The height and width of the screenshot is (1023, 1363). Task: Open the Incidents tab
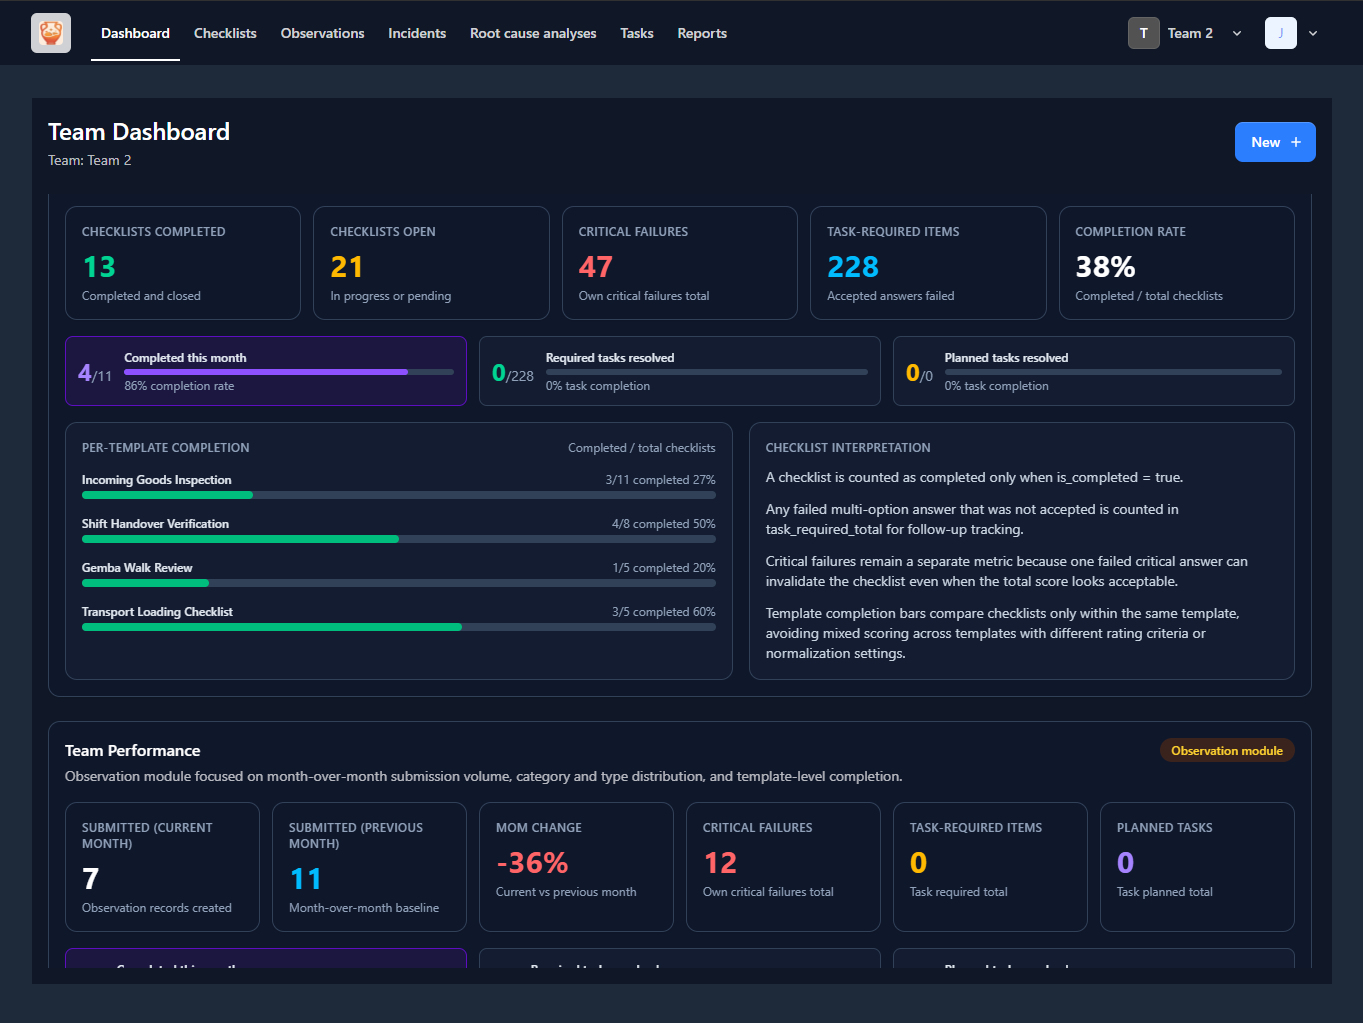(417, 33)
